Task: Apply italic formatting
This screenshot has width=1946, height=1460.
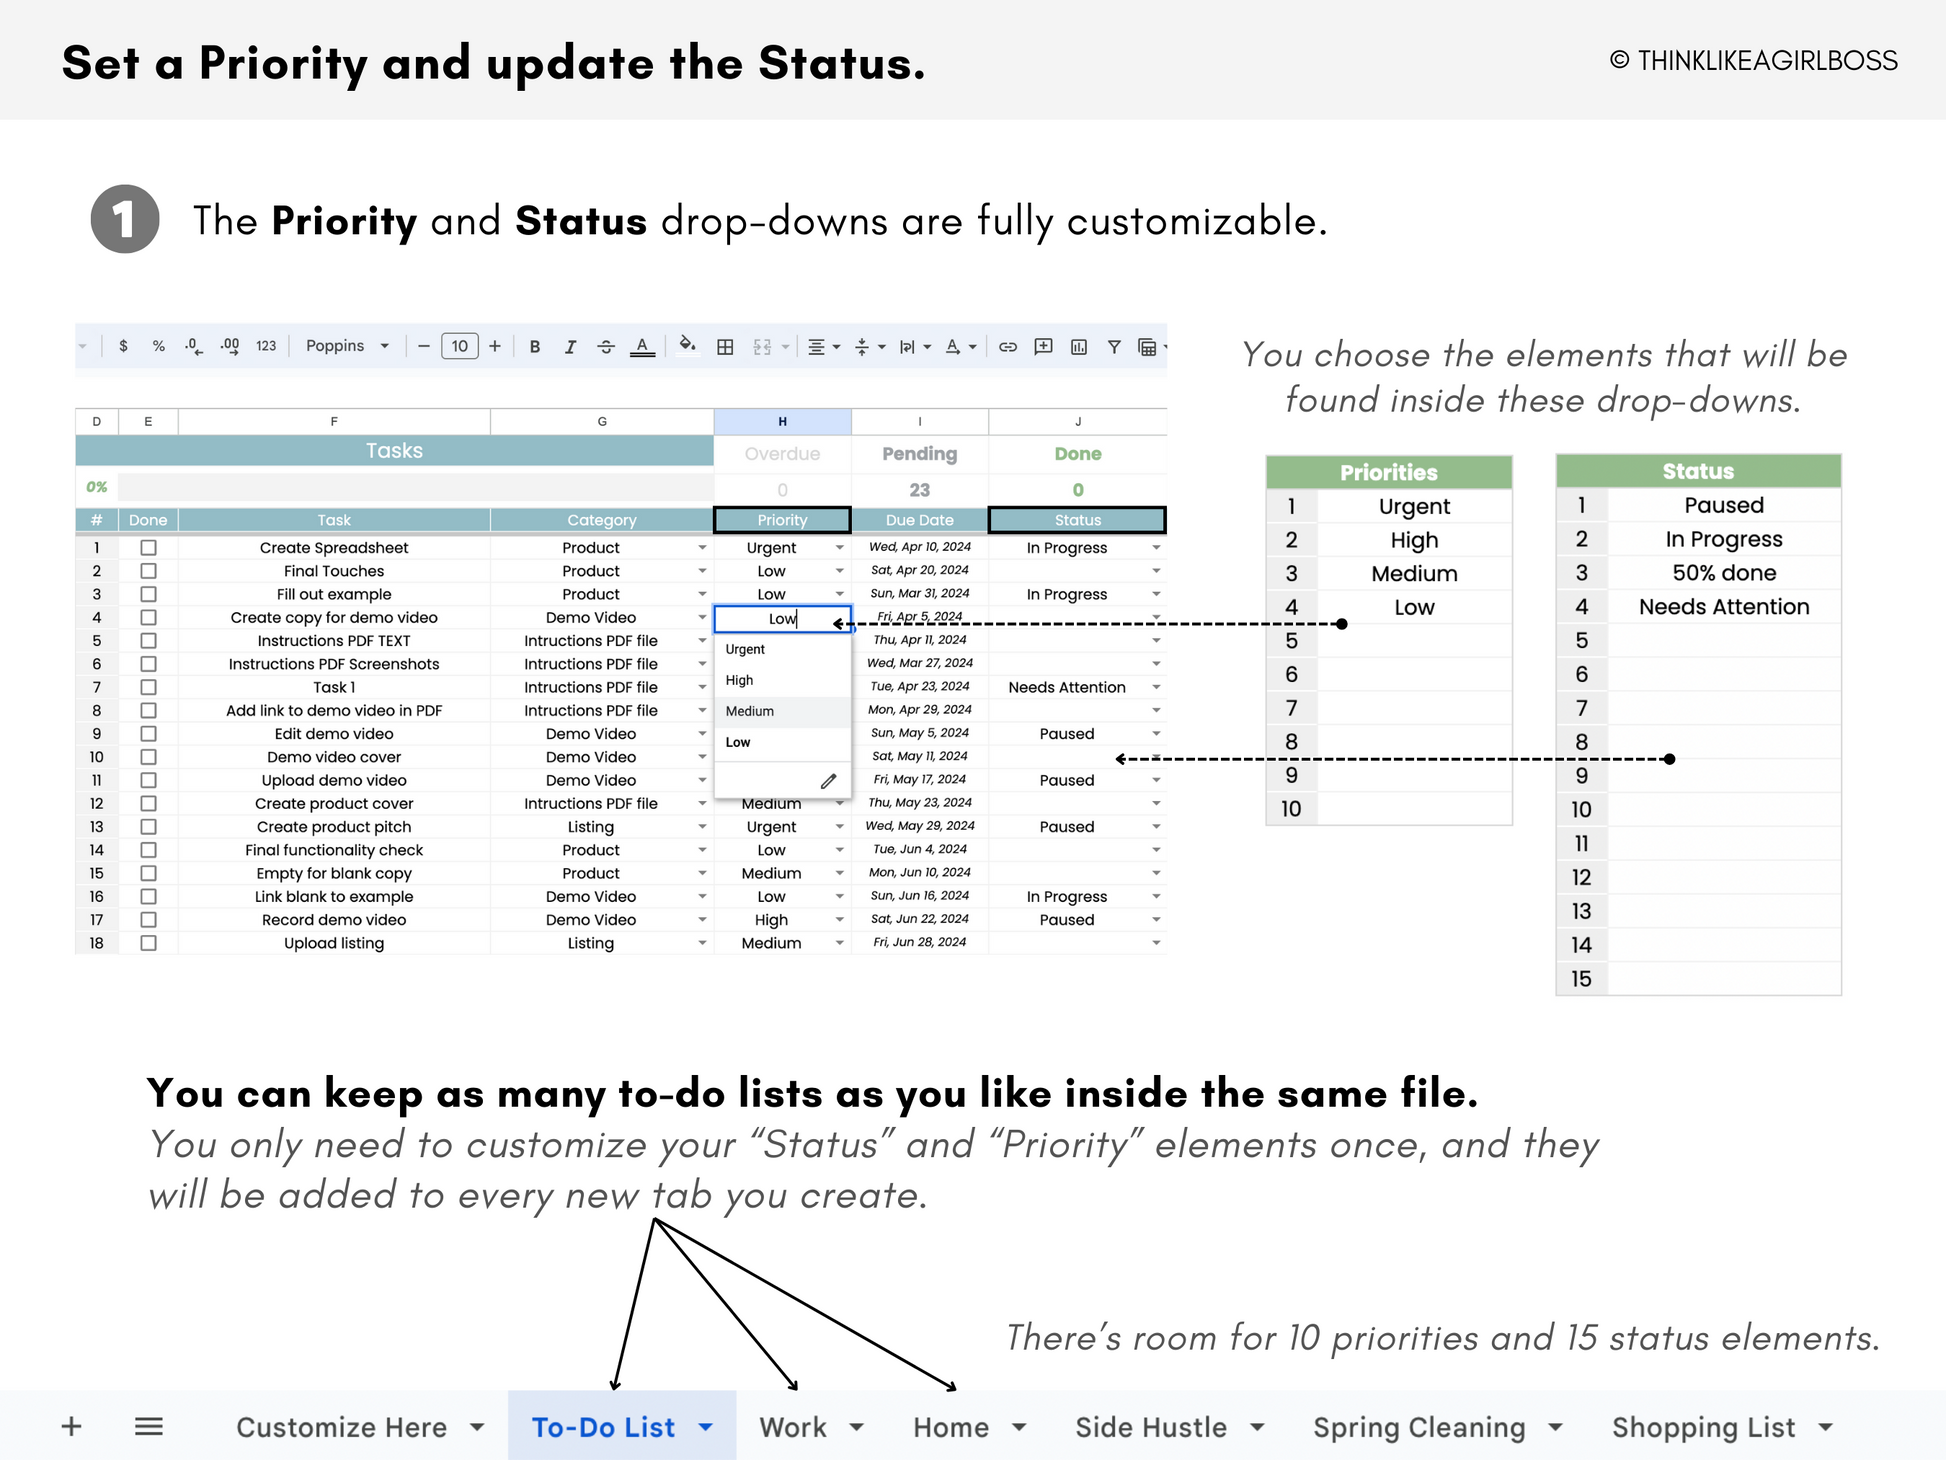Action: point(570,347)
